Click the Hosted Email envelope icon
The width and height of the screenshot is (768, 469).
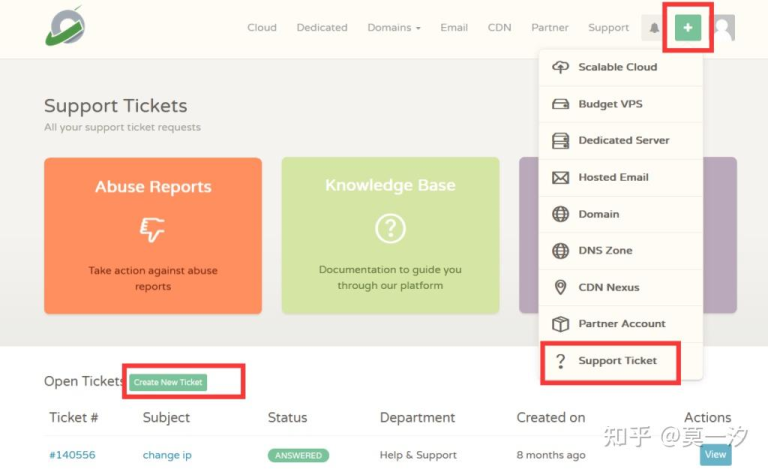(x=560, y=178)
